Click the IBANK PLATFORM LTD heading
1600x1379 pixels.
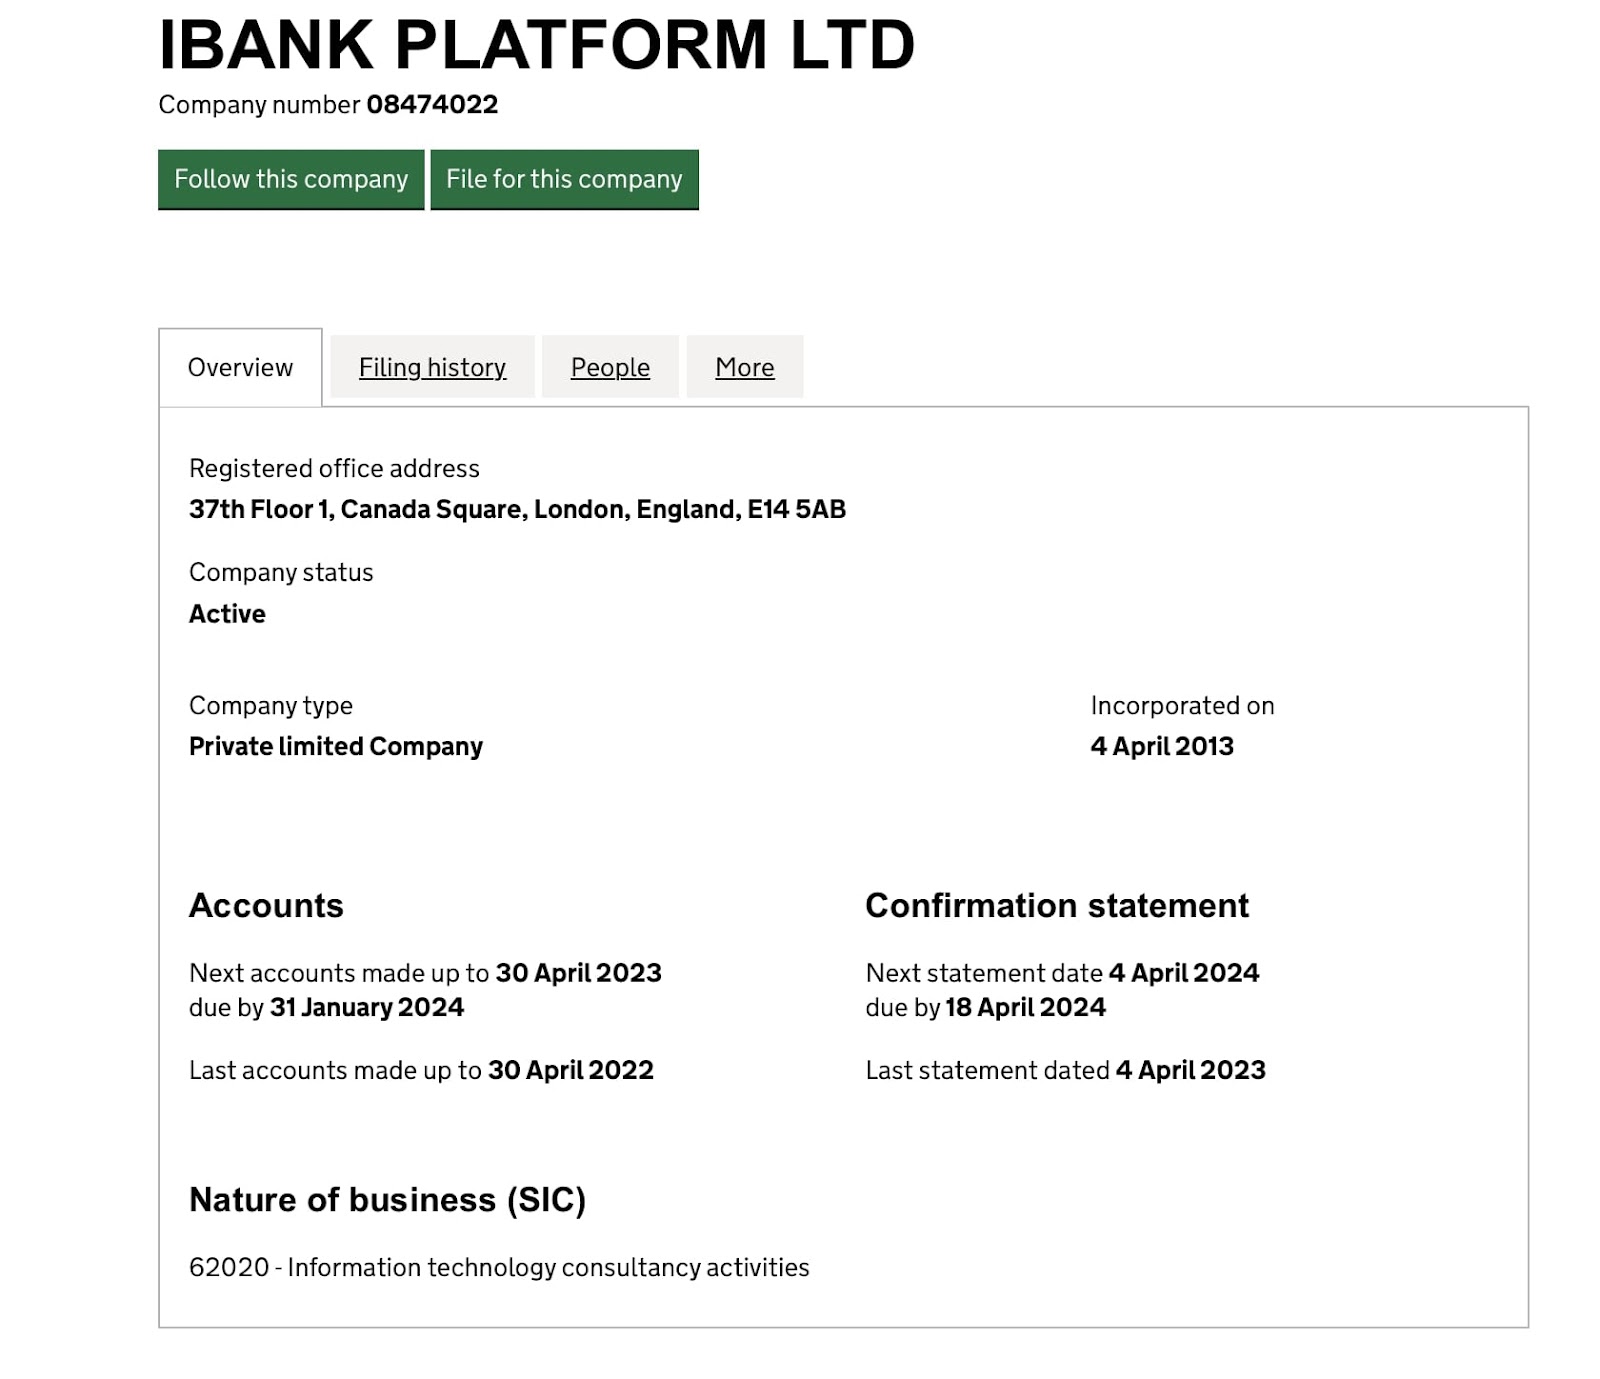tap(537, 45)
